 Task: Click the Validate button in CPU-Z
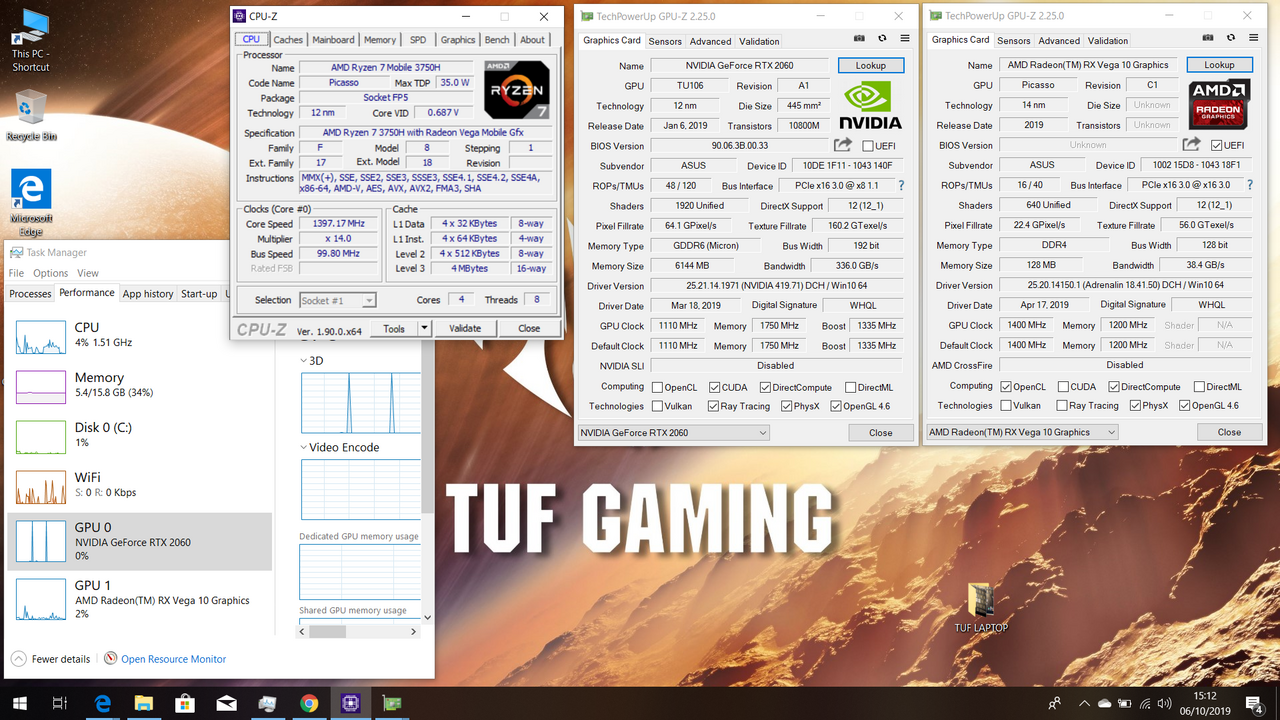point(465,328)
